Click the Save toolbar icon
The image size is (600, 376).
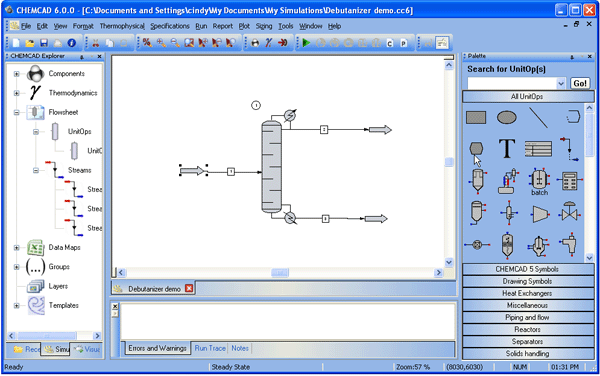44,43
